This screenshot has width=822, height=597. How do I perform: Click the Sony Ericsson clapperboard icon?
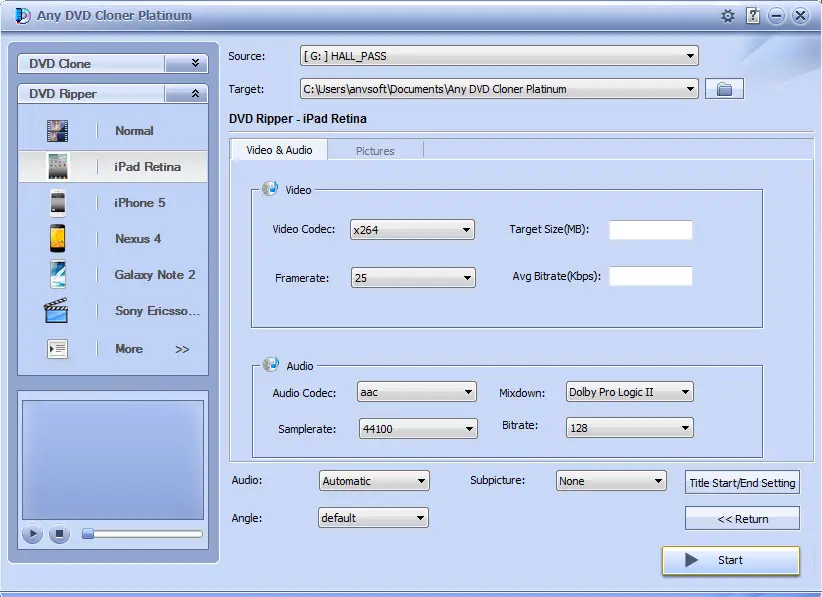click(56, 310)
